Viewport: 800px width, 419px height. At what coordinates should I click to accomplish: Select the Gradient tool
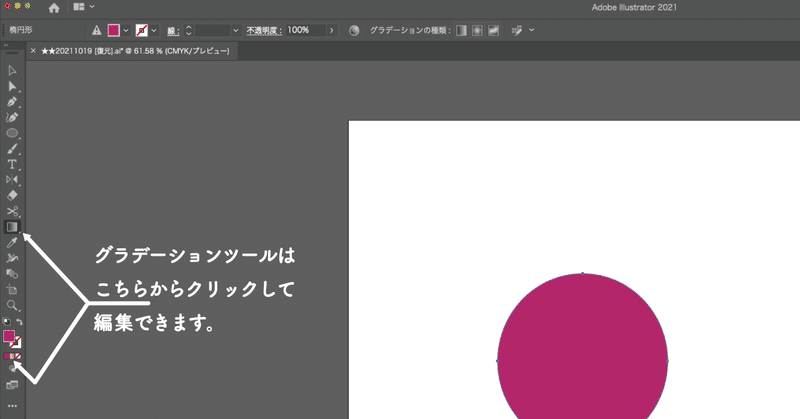pos(12,227)
